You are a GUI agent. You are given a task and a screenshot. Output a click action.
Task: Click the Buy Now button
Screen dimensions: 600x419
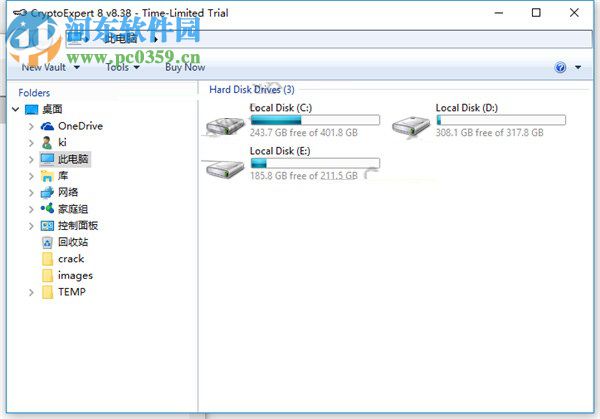185,67
